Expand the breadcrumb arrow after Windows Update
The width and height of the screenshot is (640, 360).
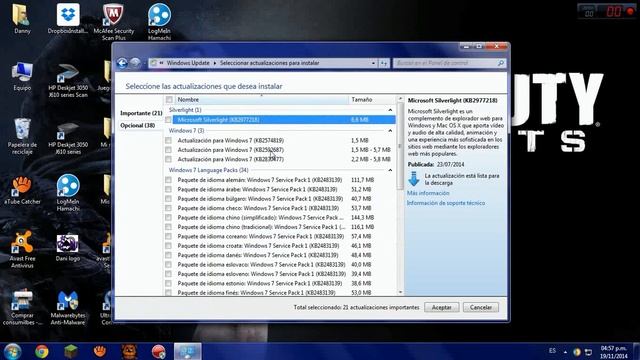pos(215,63)
